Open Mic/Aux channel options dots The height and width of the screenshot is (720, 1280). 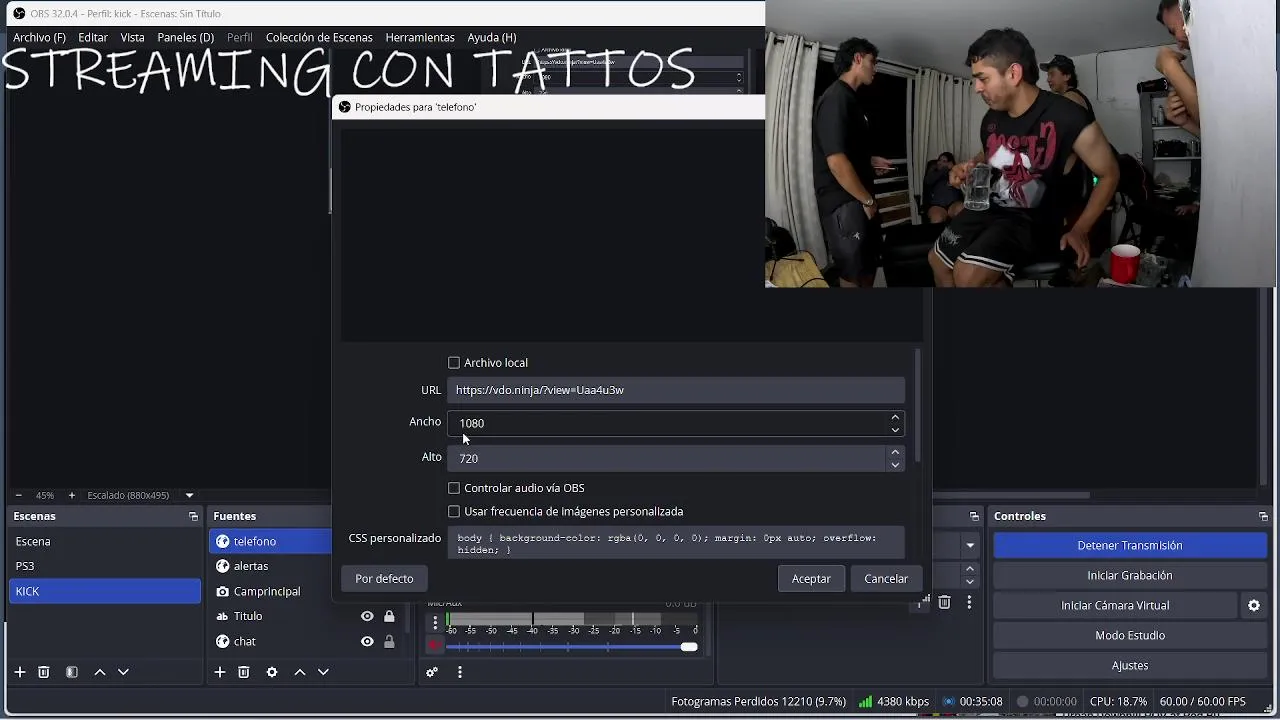435,622
